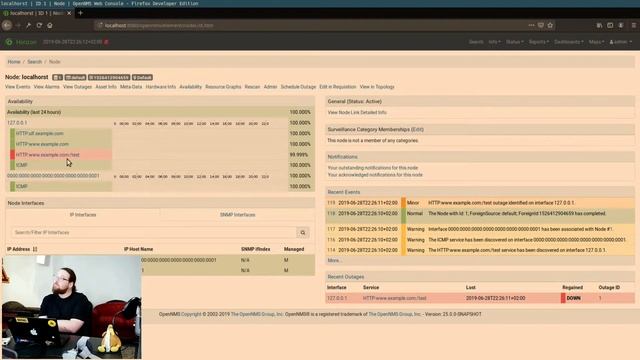
Task: Open the View Alarms link
Action: tap(47, 87)
